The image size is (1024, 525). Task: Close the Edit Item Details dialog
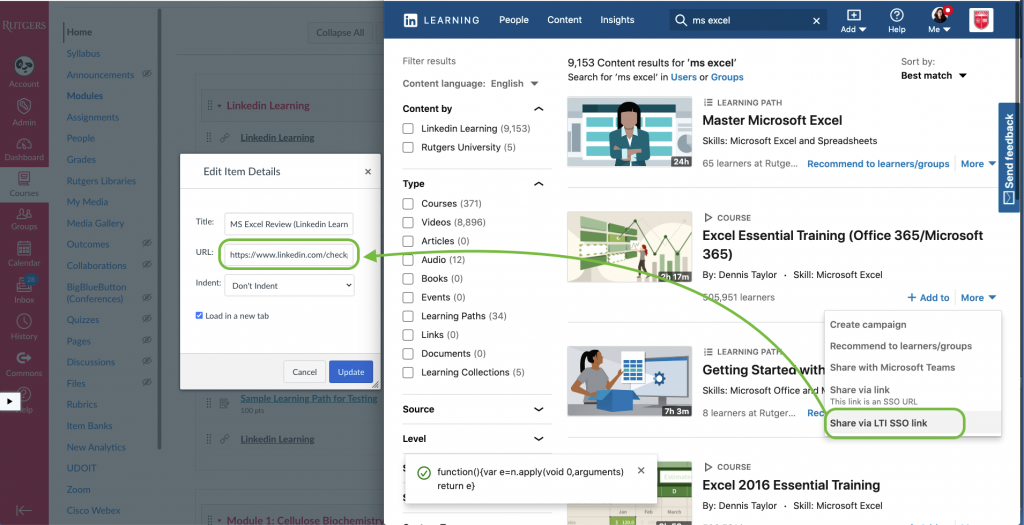click(x=368, y=172)
